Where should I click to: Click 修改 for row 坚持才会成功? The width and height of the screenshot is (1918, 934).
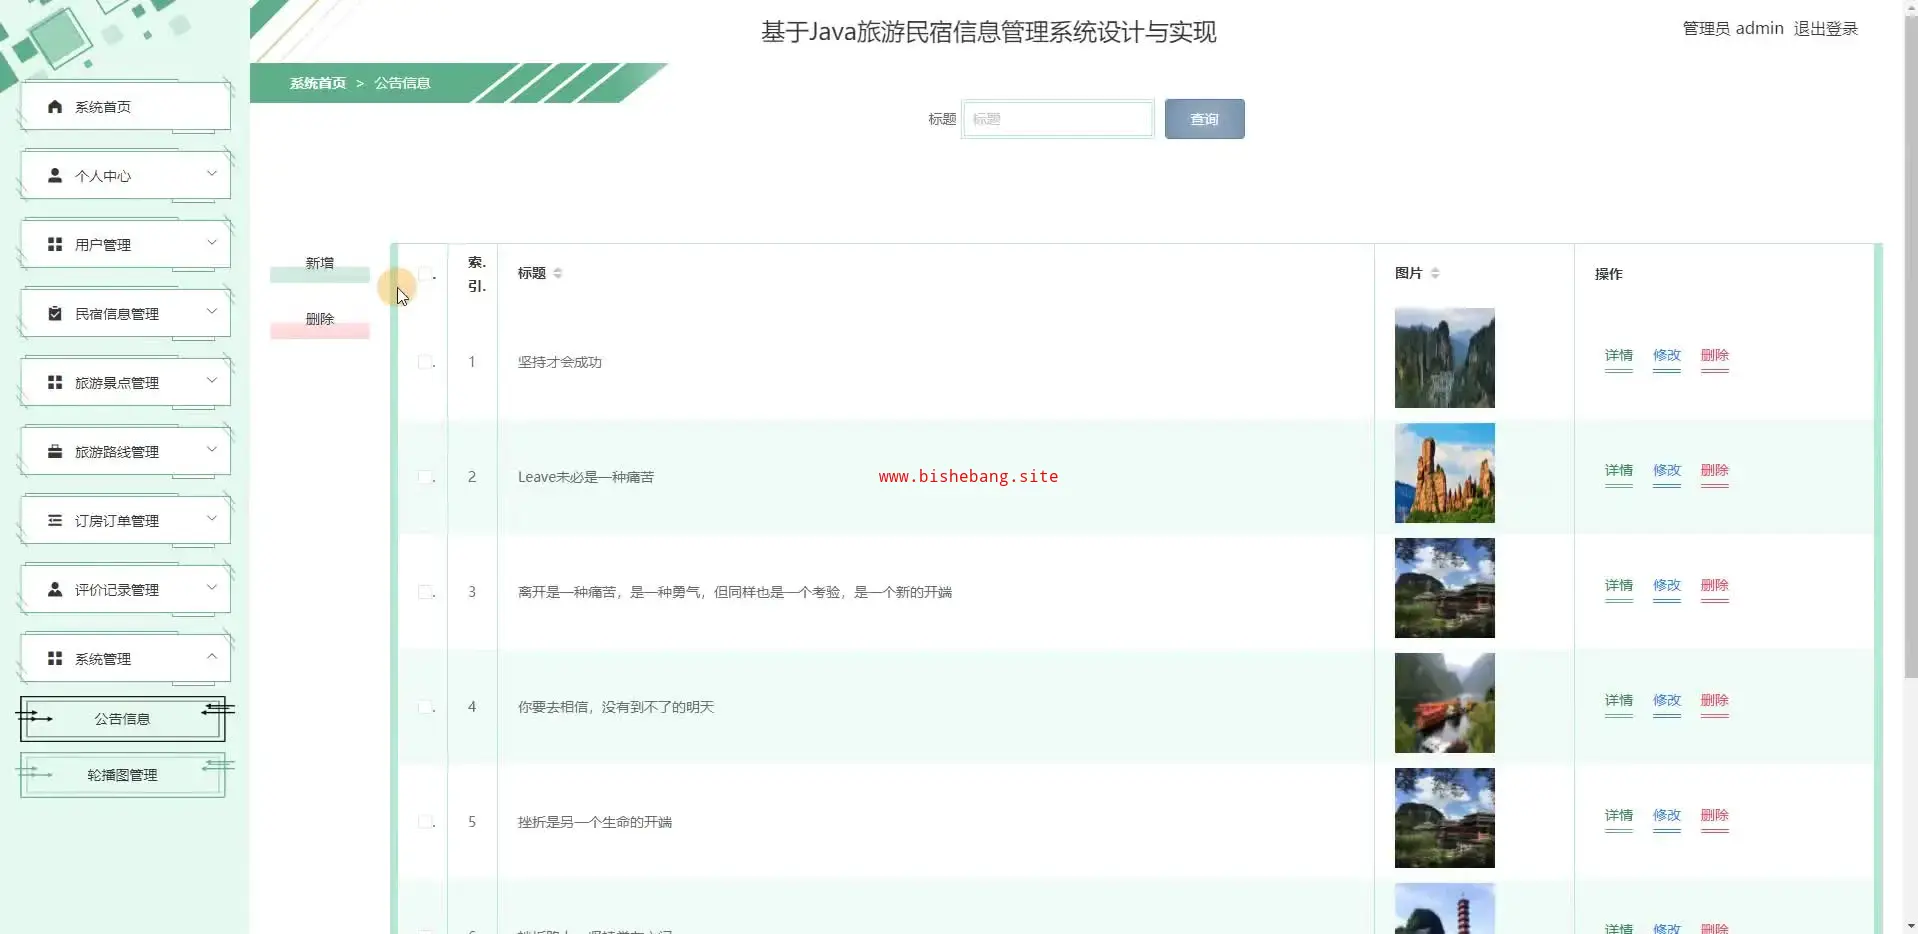(x=1667, y=356)
